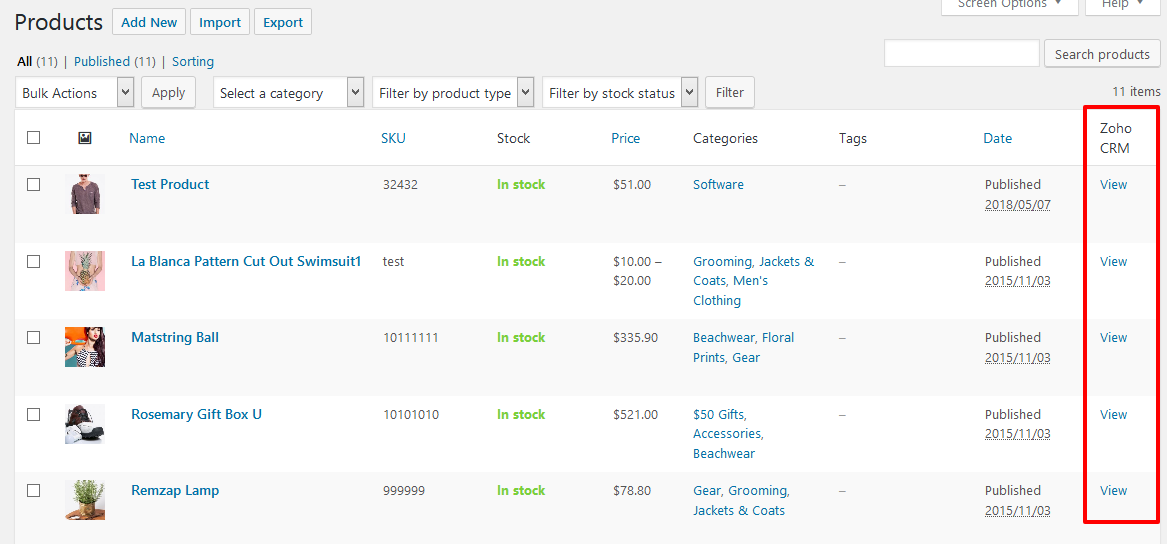
Task: Click the 2018/05/07 published date
Action: [1017, 203]
